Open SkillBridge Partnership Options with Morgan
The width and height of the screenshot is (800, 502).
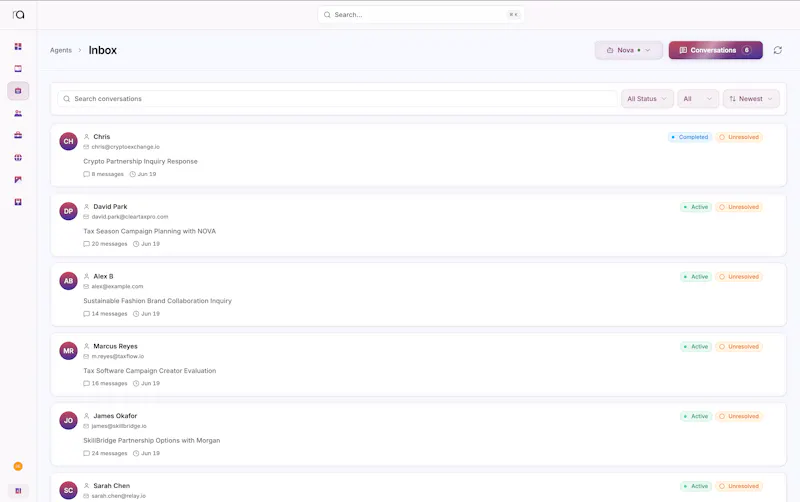(152, 440)
